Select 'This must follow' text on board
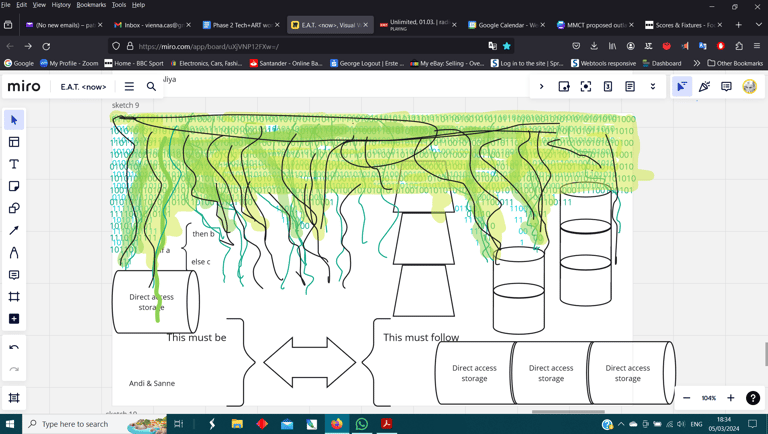Viewport: 768px width, 434px height. [x=421, y=338]
